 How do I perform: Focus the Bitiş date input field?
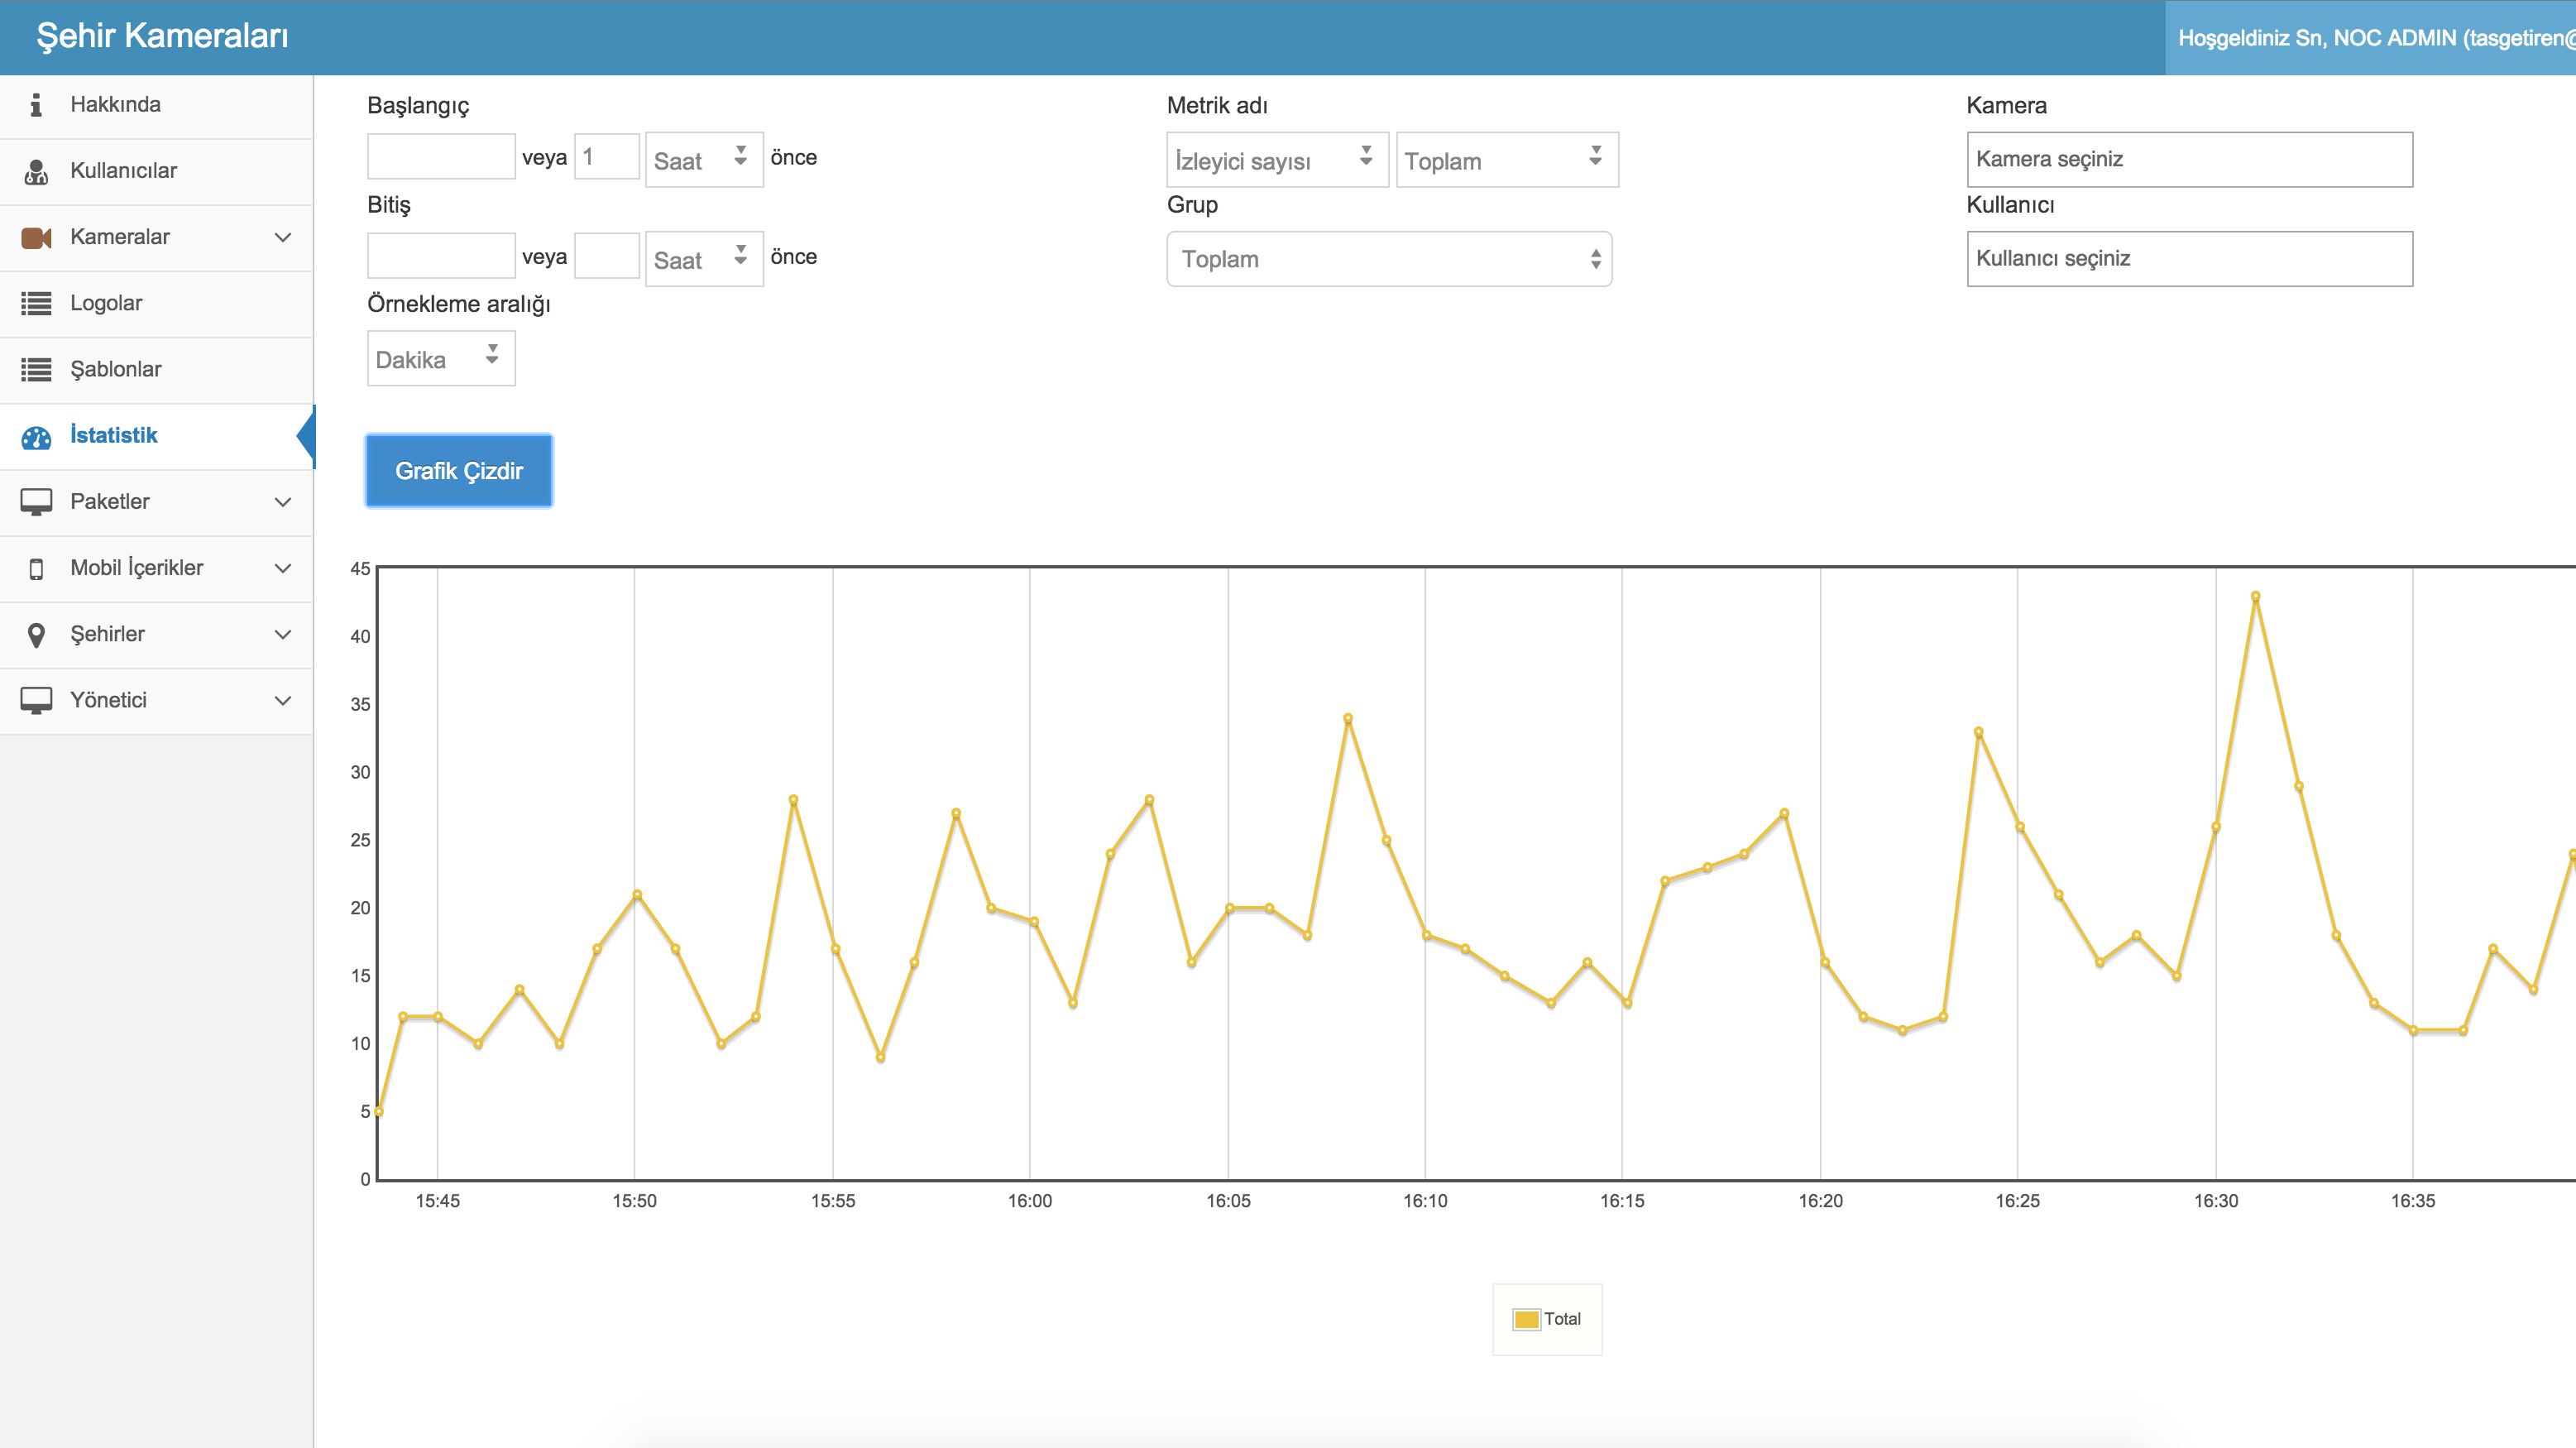(x=441, y=256)
